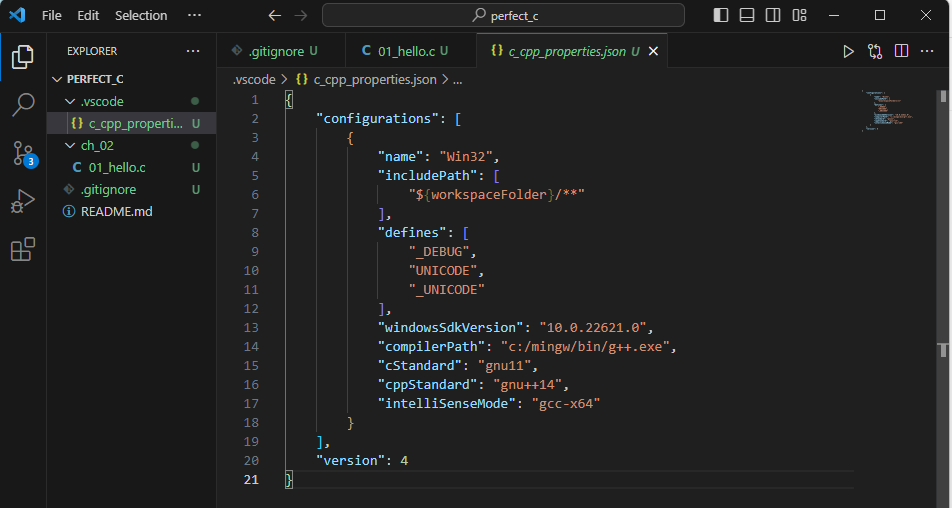Collapse the .vscode folder
Viewport: 952px width, 508px height.
point(70,101)
